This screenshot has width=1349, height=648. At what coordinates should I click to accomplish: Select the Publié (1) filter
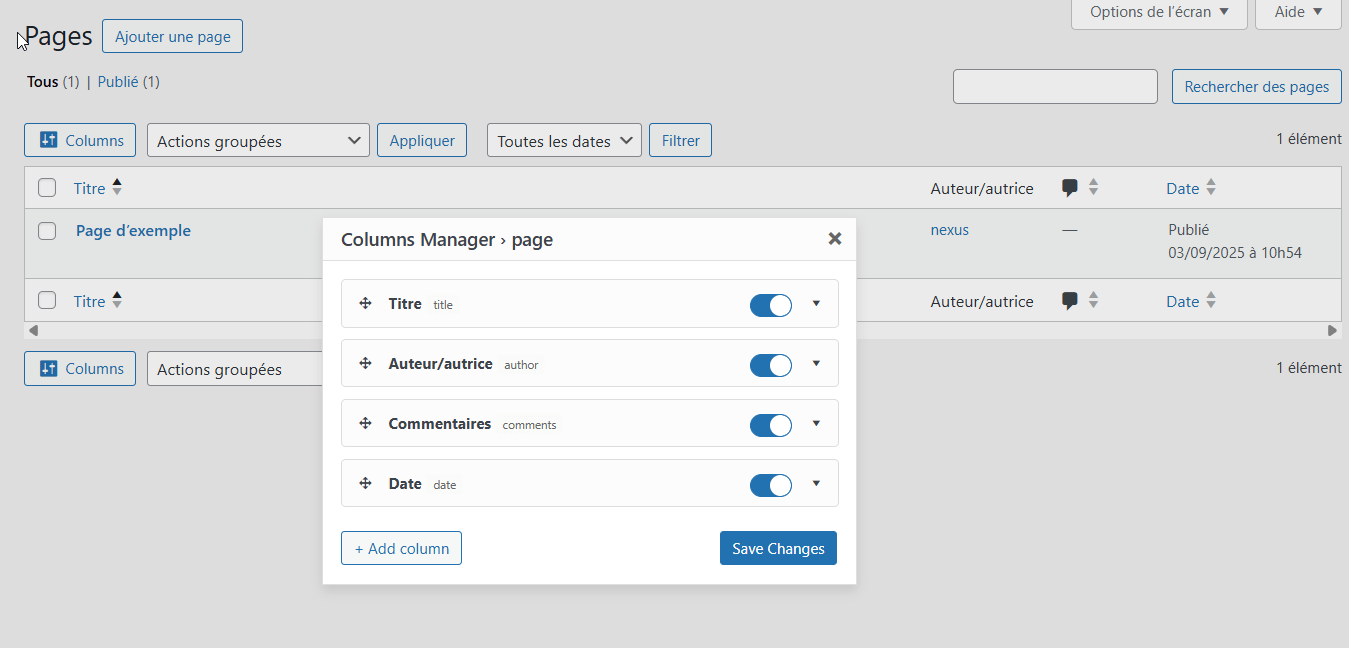coord(129,82)
